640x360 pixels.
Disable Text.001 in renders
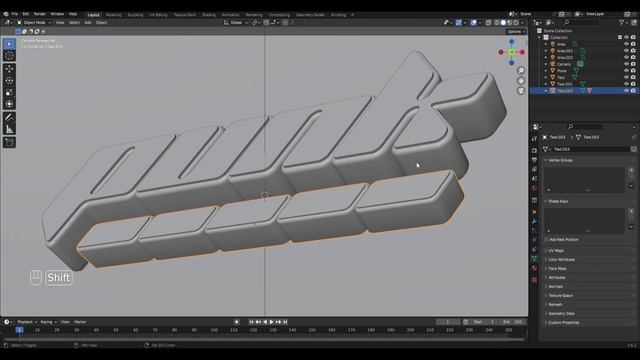pyautogui.click(x=633, y=84)
